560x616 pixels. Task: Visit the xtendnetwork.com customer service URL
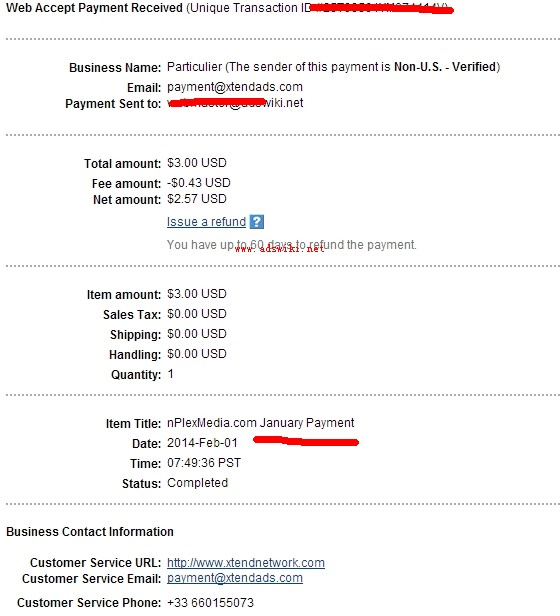point(246,563)
